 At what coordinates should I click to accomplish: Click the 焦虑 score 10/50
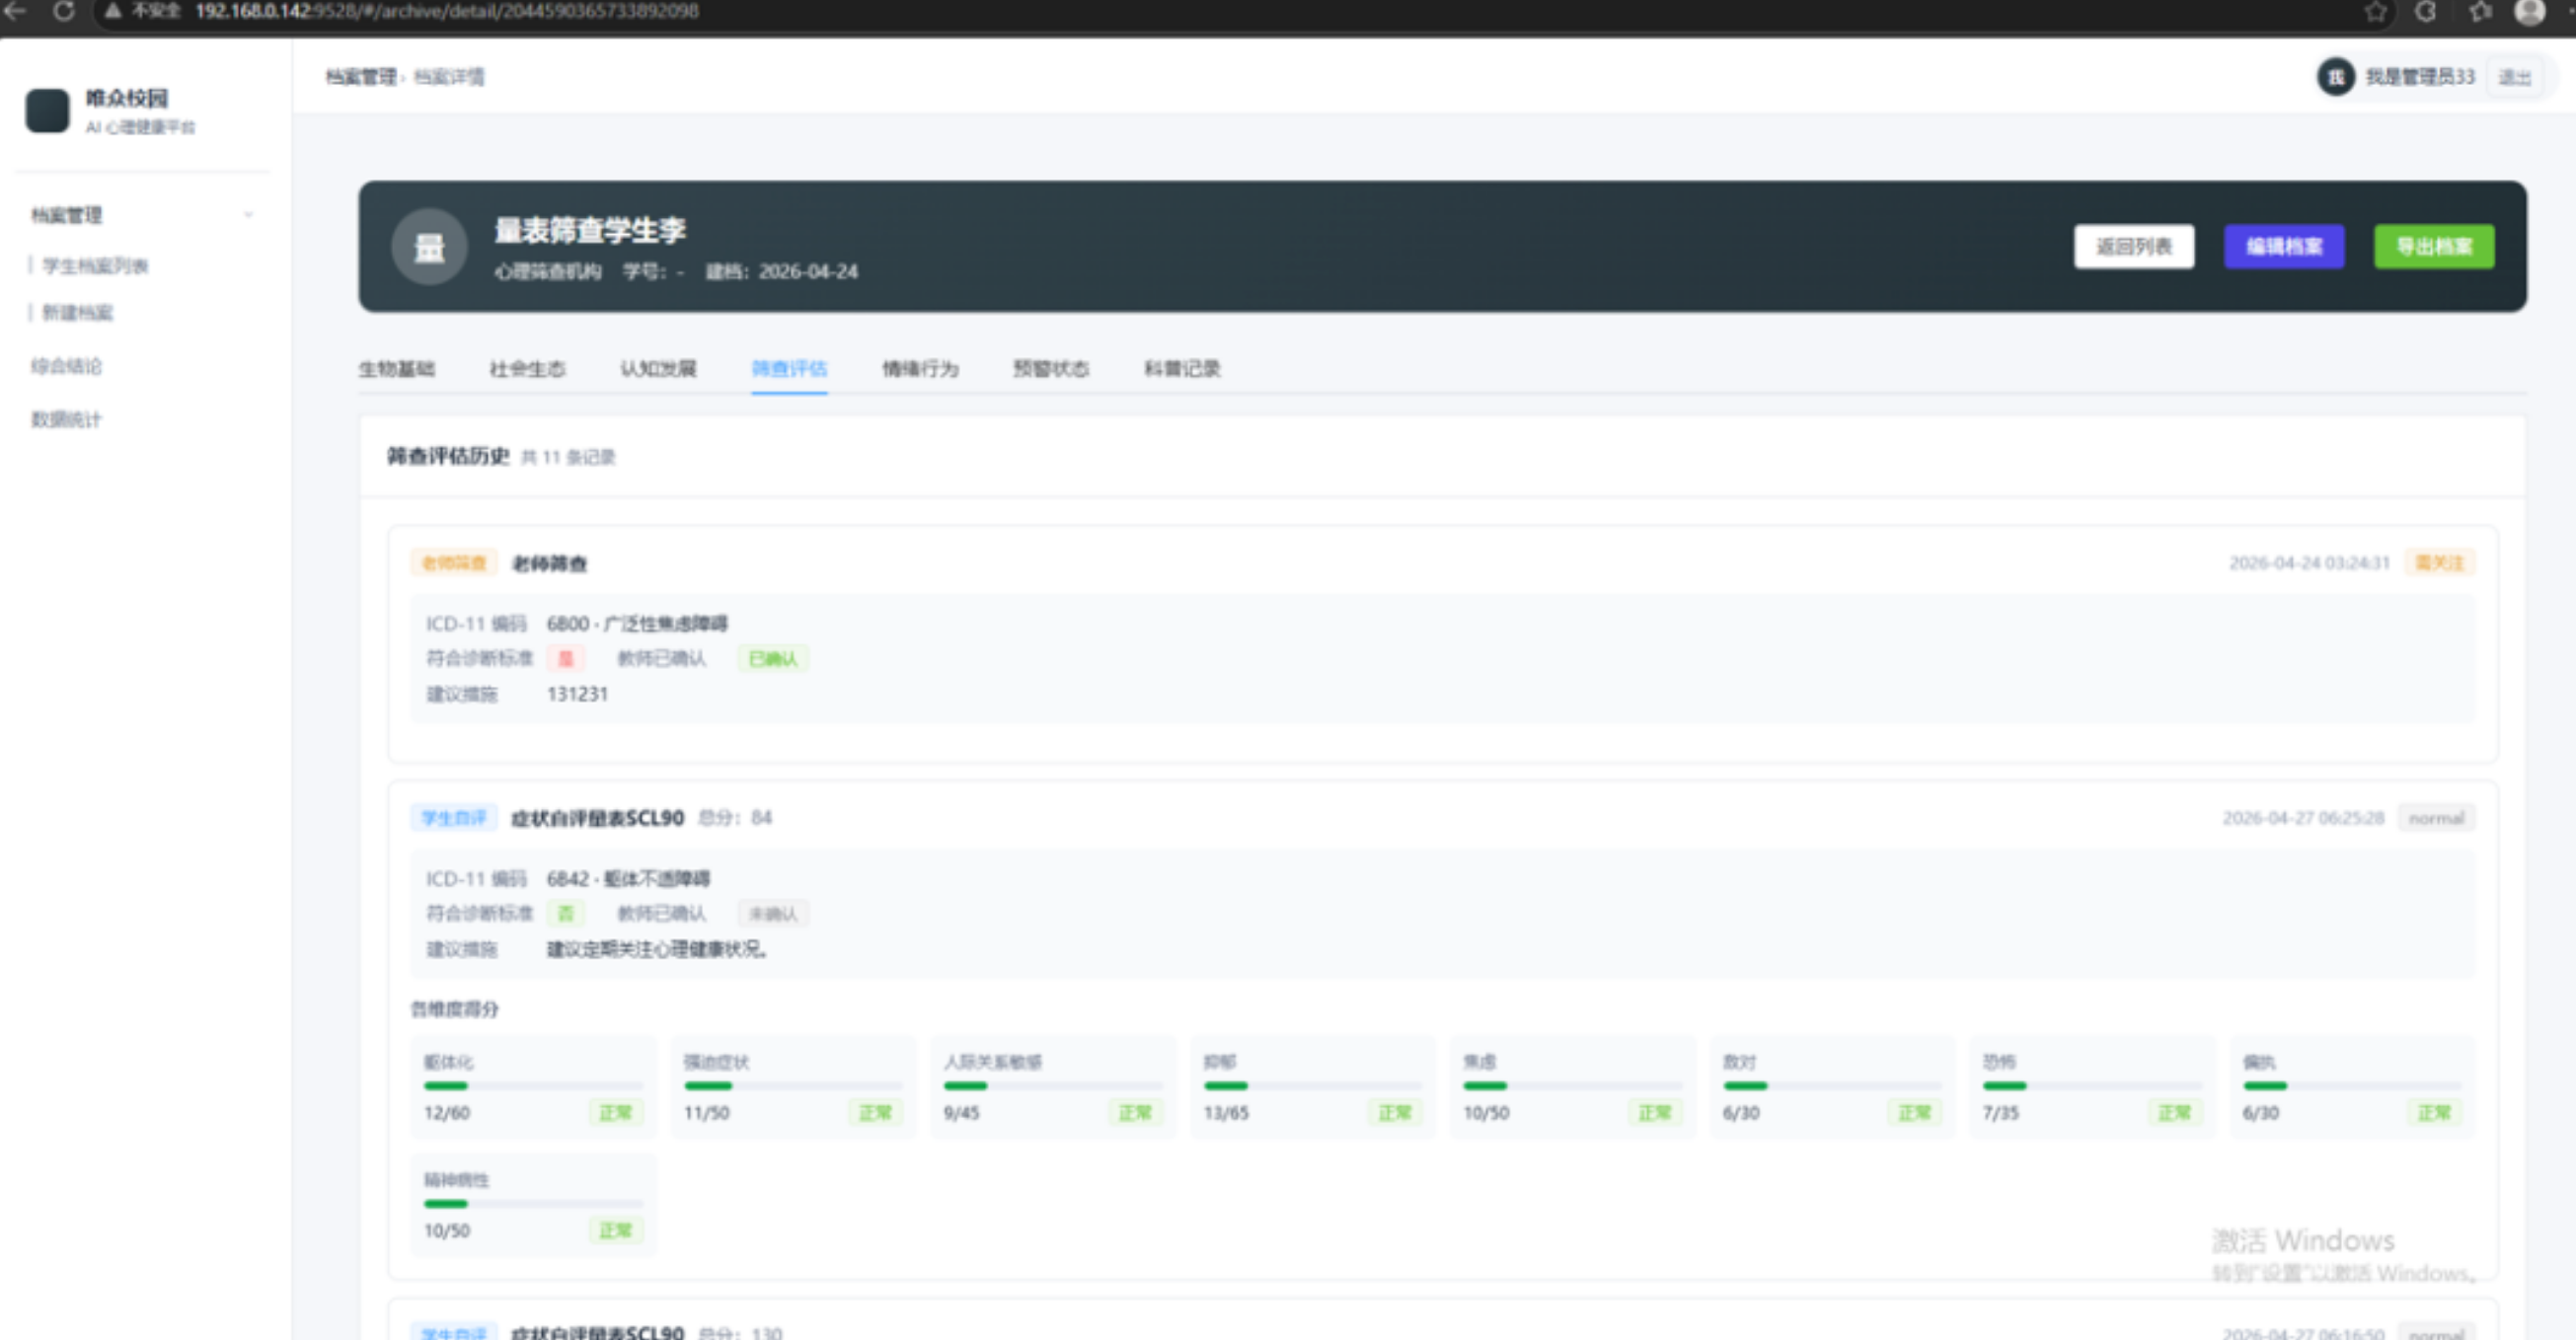[1487, 1113]
